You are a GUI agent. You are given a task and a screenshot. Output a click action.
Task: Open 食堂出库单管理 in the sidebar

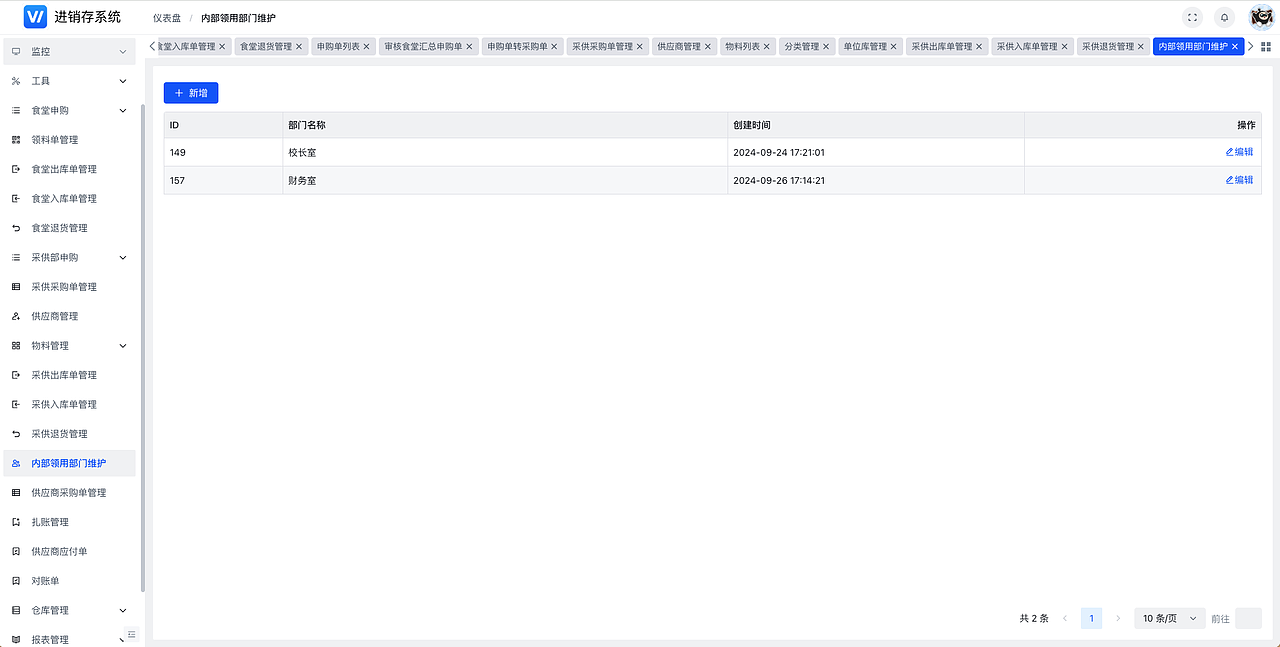point(68,169)
